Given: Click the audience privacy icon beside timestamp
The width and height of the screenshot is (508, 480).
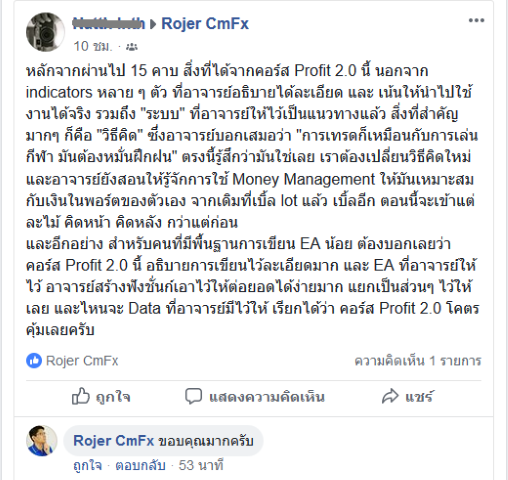Looking at the screenshot, I should click(x=132, y=47).
